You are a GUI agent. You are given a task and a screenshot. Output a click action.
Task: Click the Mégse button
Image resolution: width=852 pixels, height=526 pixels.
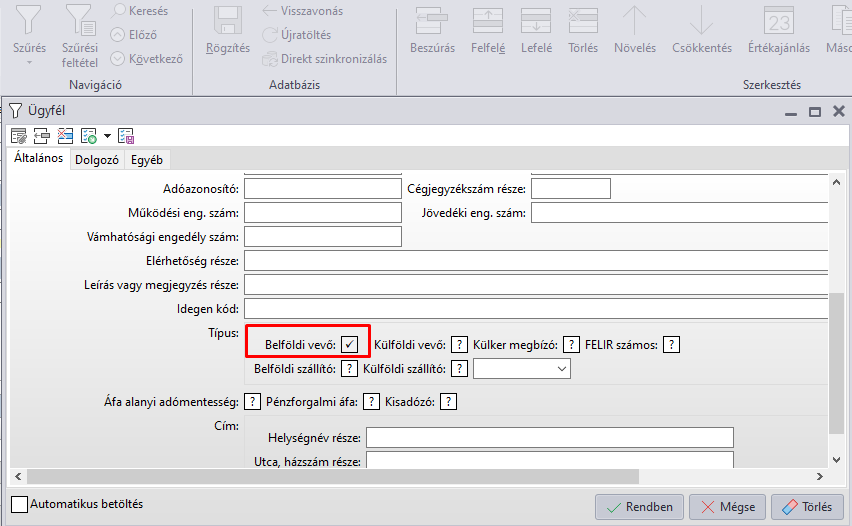point(727,506)
